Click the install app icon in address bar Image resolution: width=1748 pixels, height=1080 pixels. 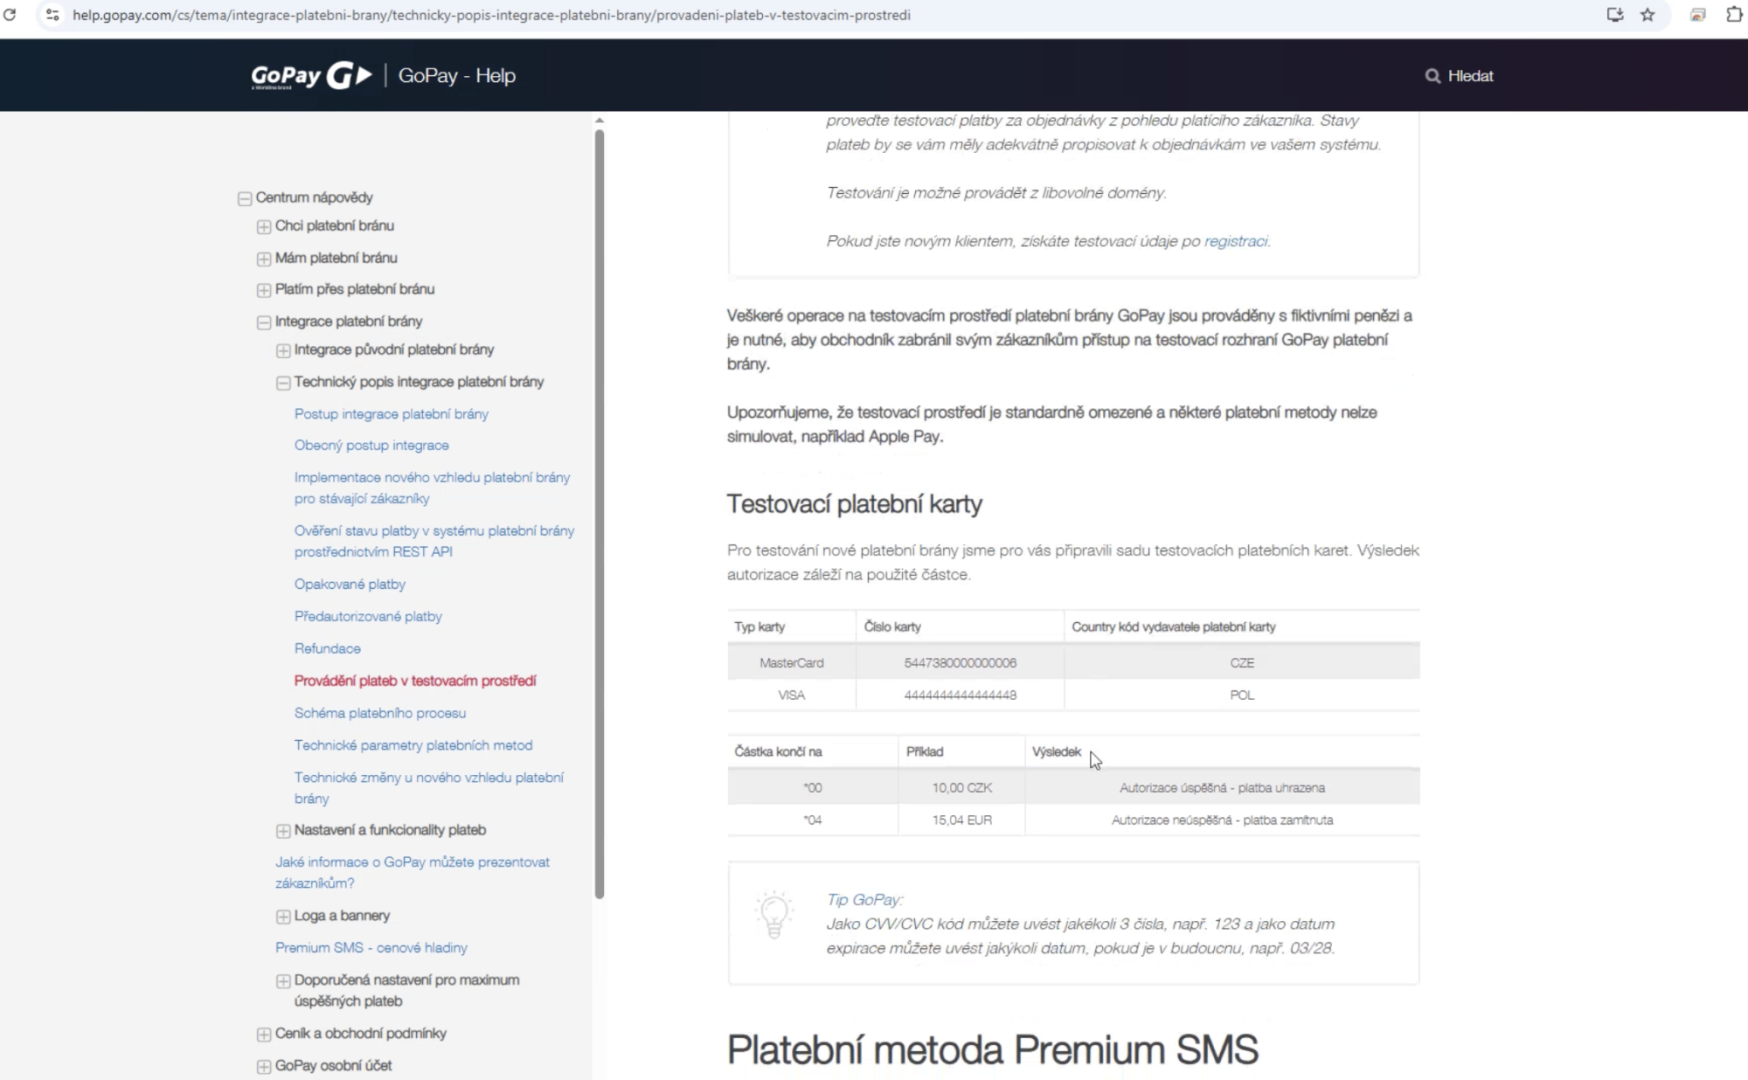(1615, 15)
